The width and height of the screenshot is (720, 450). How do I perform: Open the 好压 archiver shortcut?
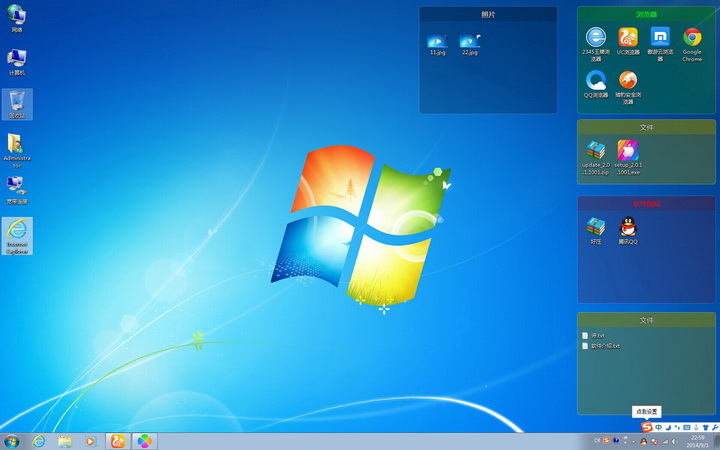click(596, 231)
